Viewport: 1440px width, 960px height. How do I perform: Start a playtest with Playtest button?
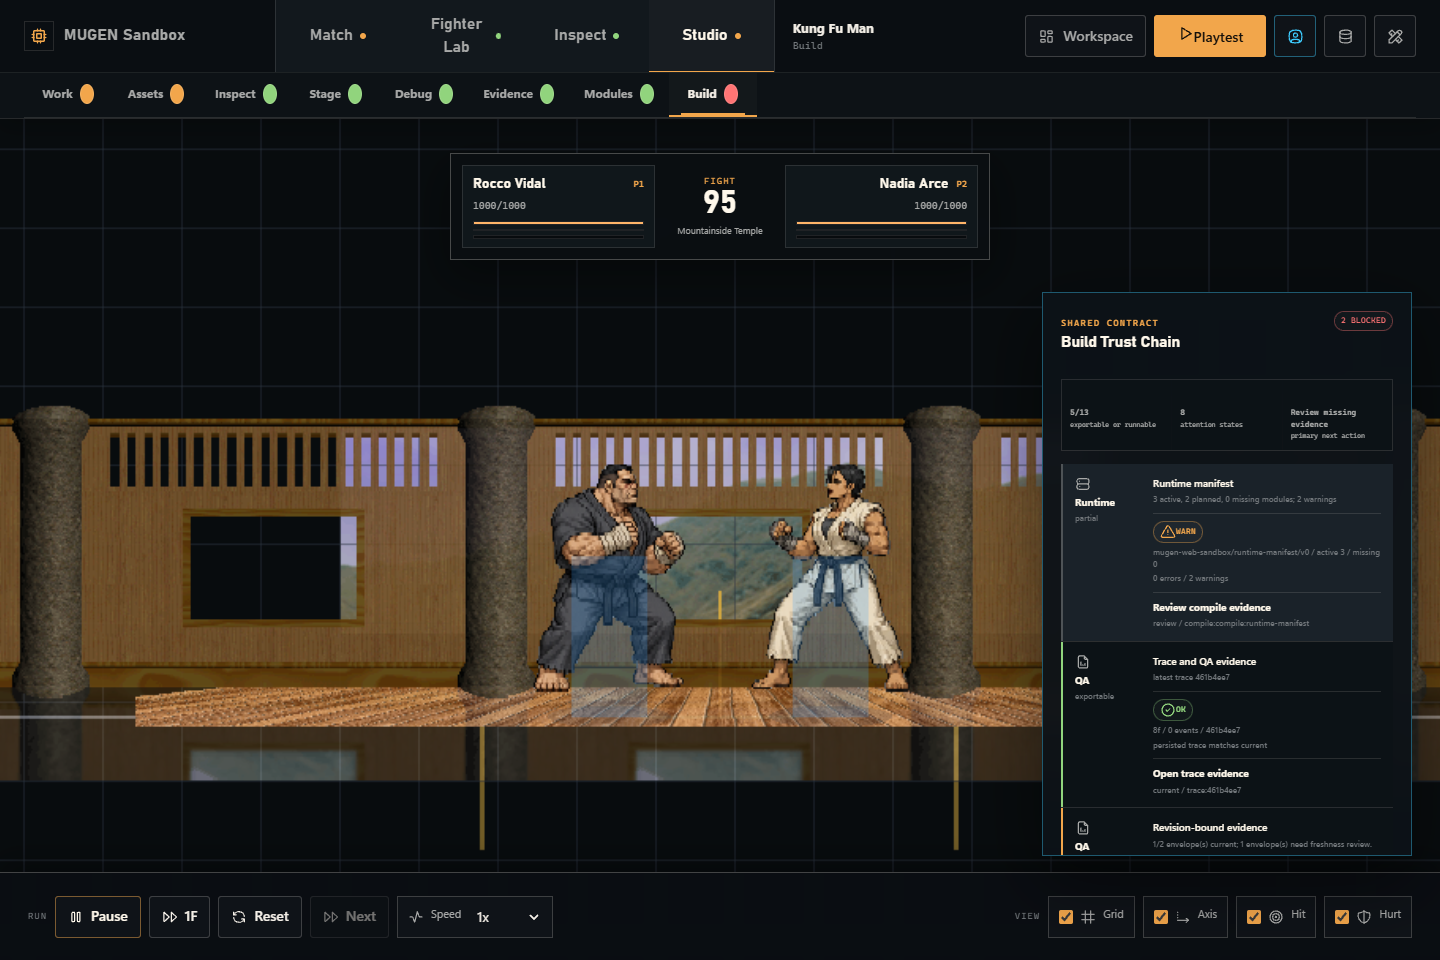click(x=1210, y=36)
